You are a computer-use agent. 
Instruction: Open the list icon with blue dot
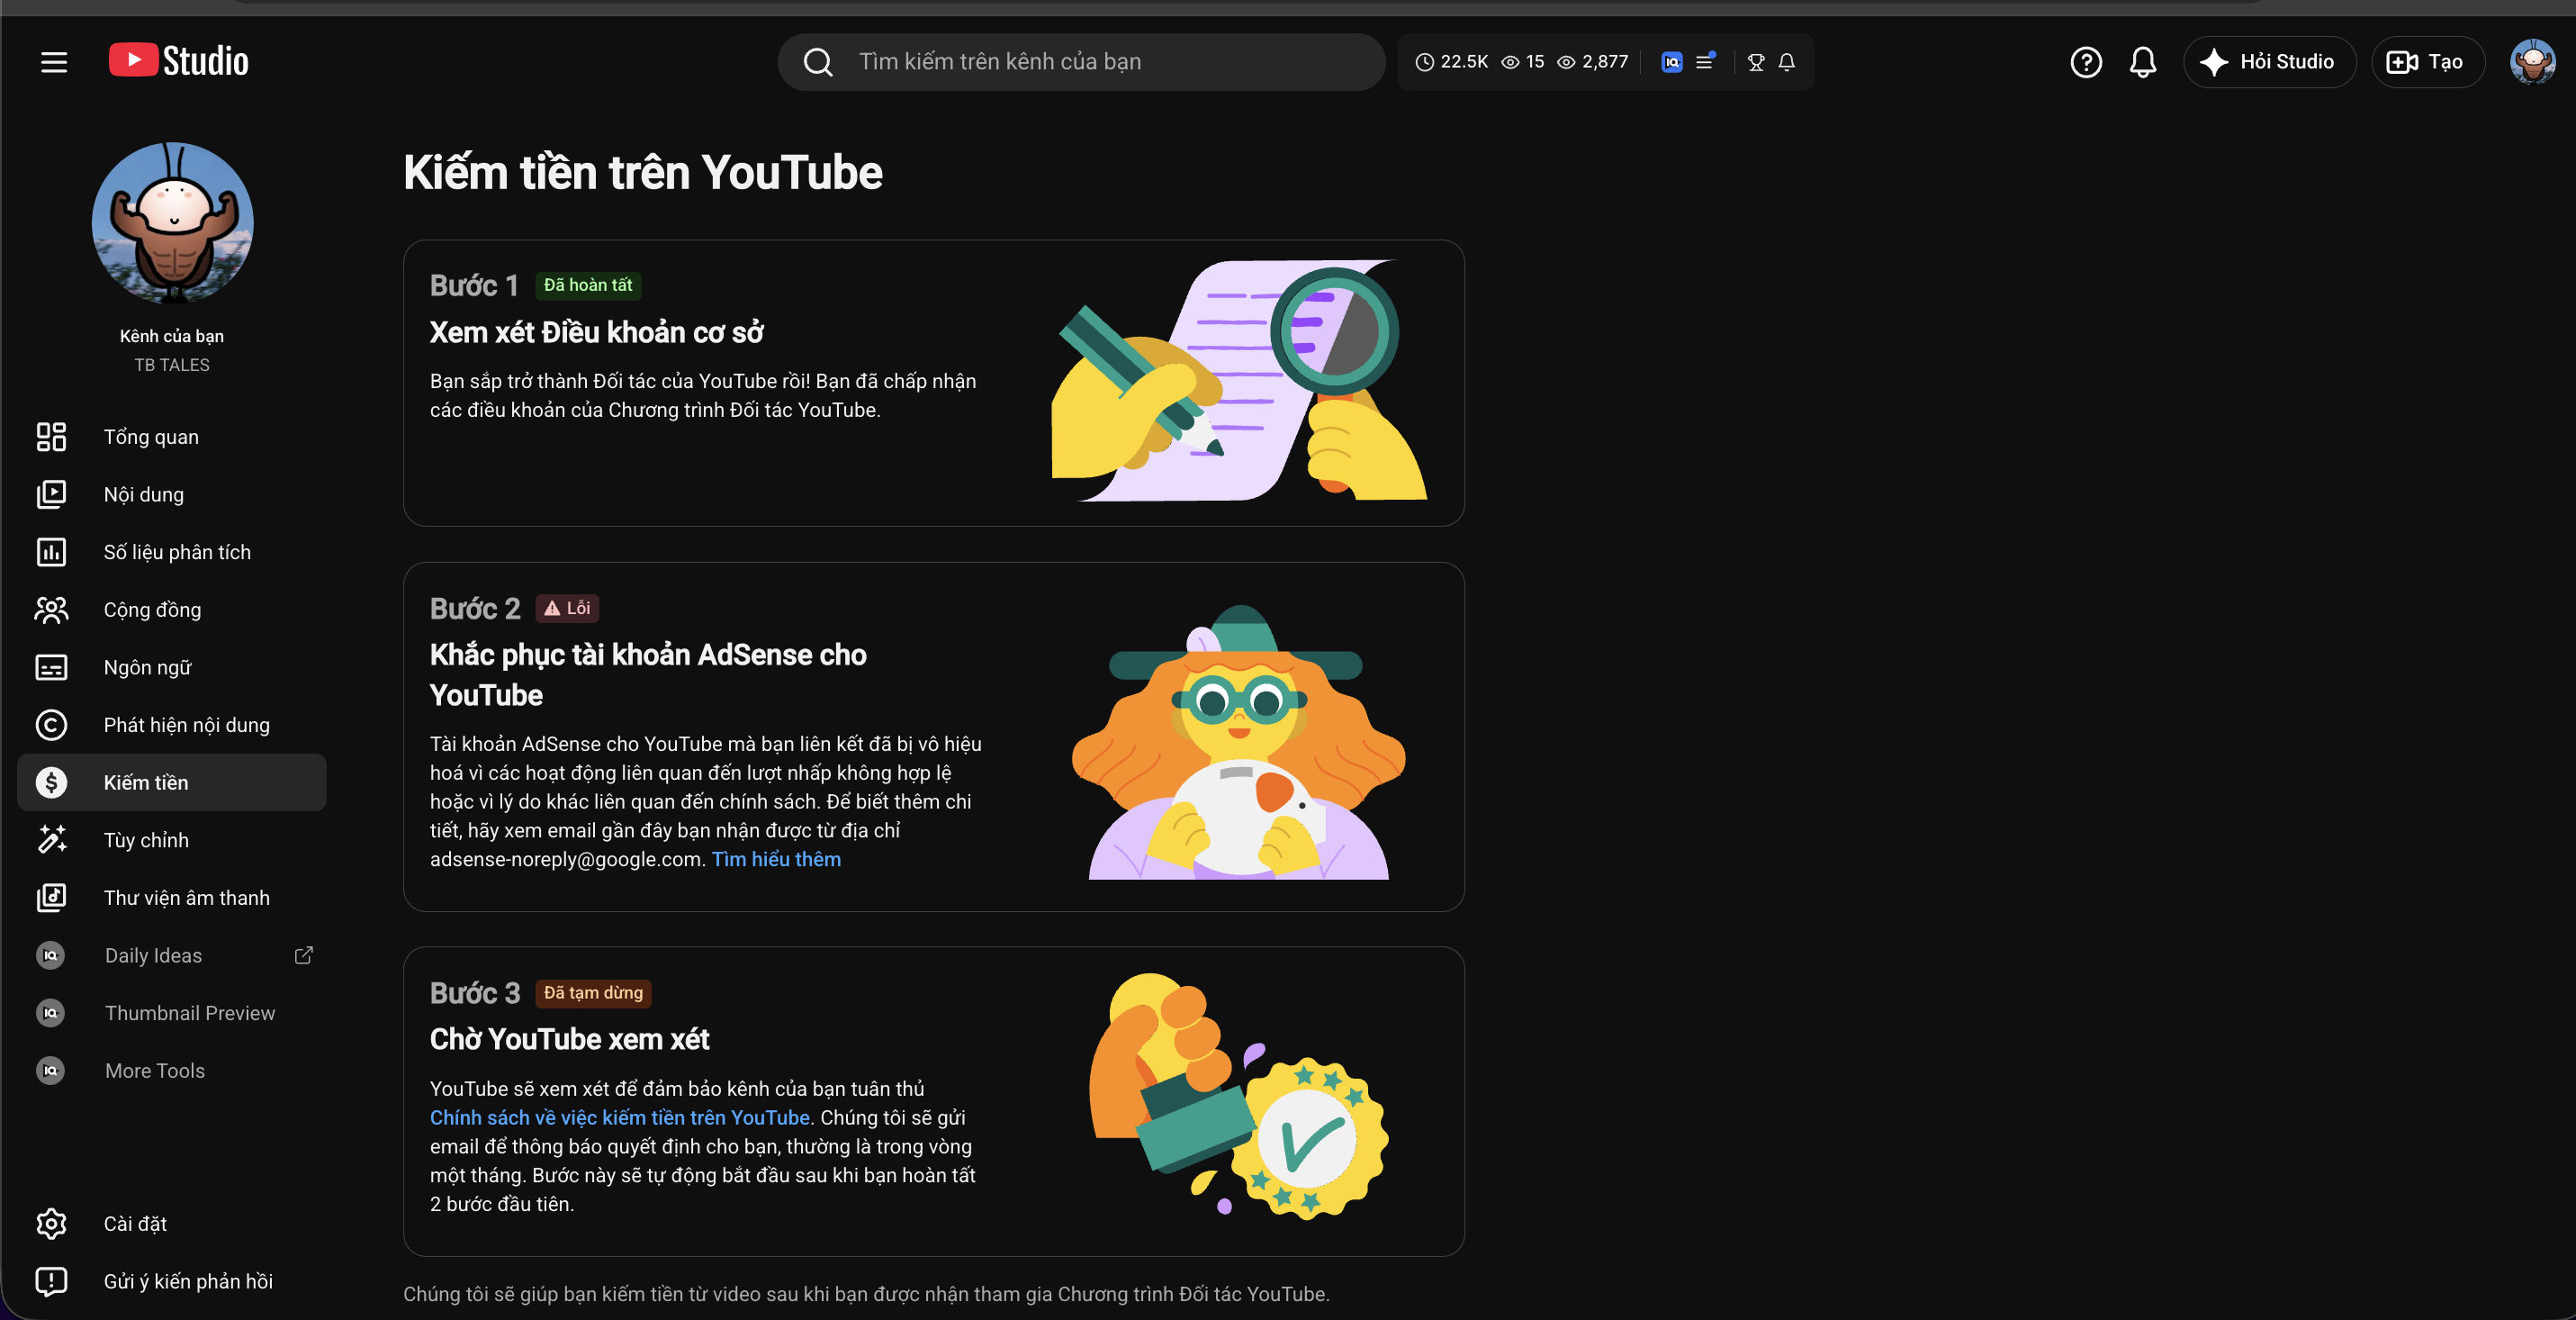[x=1706, y=61]
